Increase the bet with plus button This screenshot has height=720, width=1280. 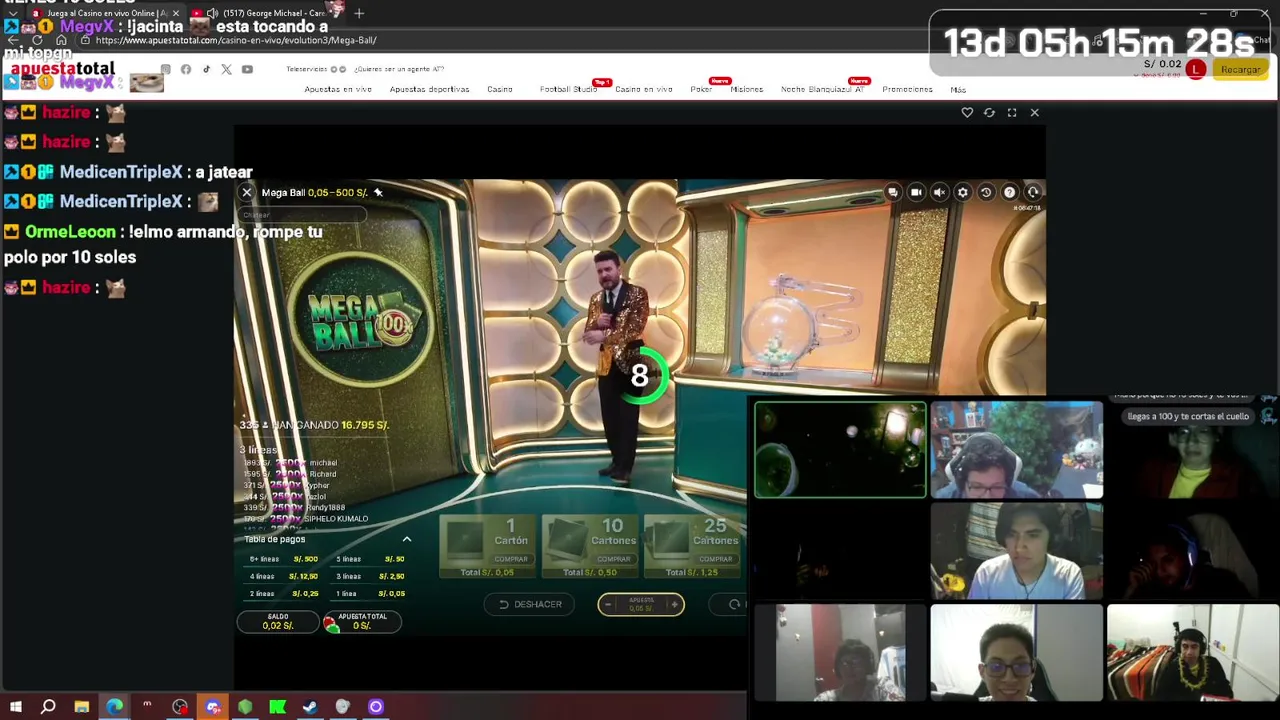[x=675, y=604]
